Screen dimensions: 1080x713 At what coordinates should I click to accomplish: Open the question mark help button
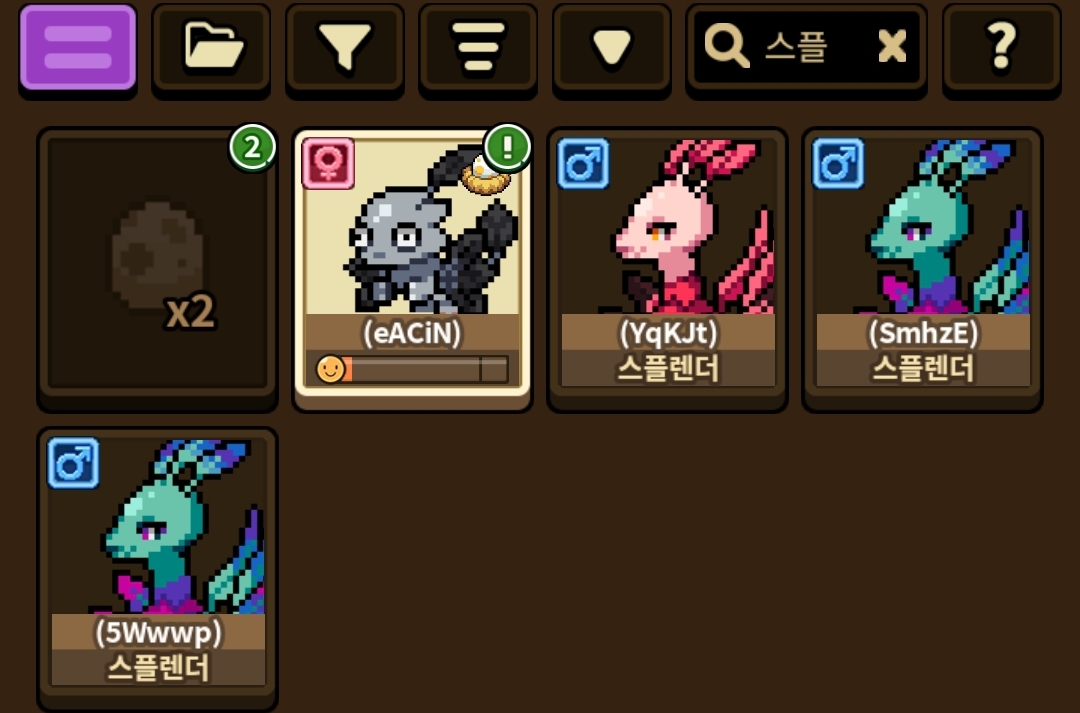click(x=1001, y=48)
